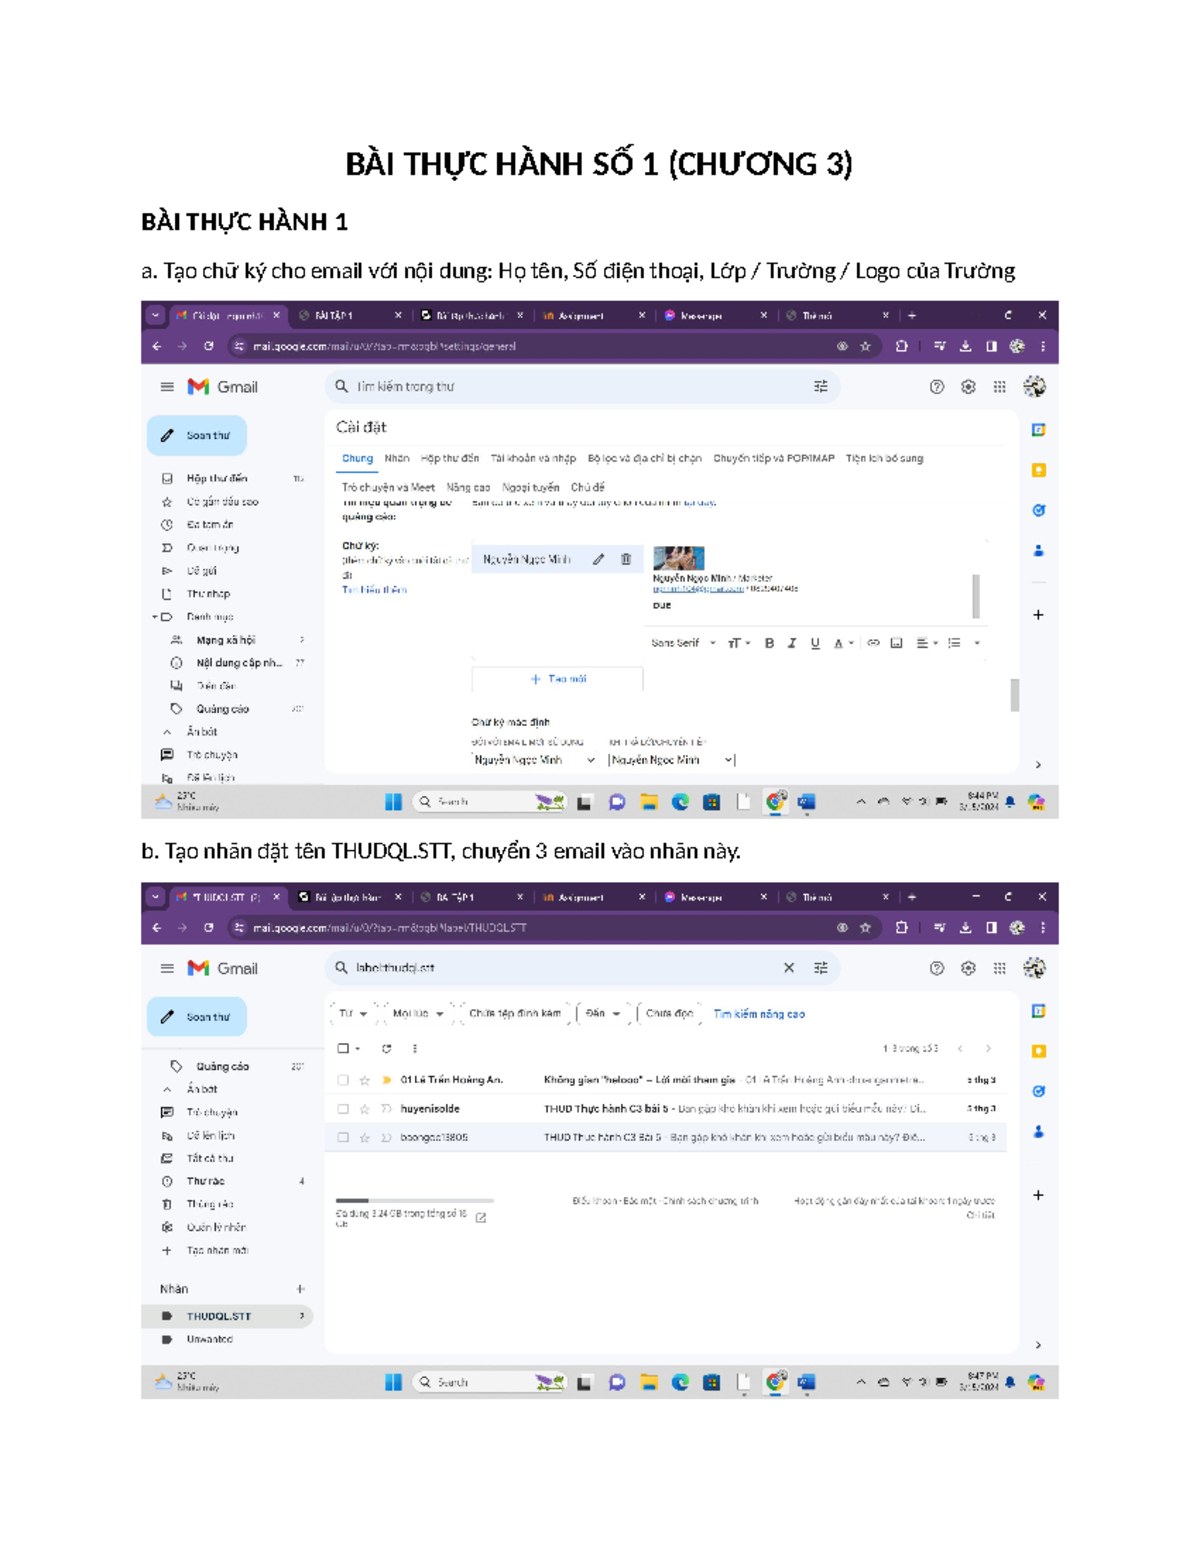This screenshot has height=1553, width=1200.
Task: Clear the label:thudql.stt search with X icon
Action: pyautogui.click(x=789, y=968)
